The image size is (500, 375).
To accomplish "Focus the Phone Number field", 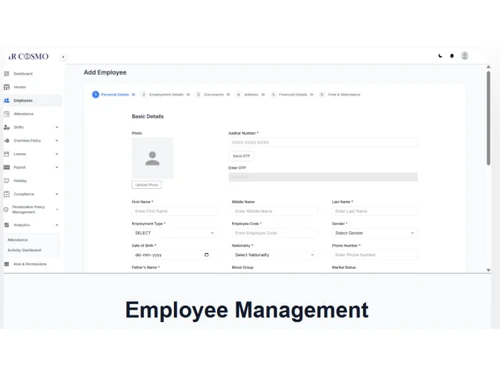I will point(375,255).
